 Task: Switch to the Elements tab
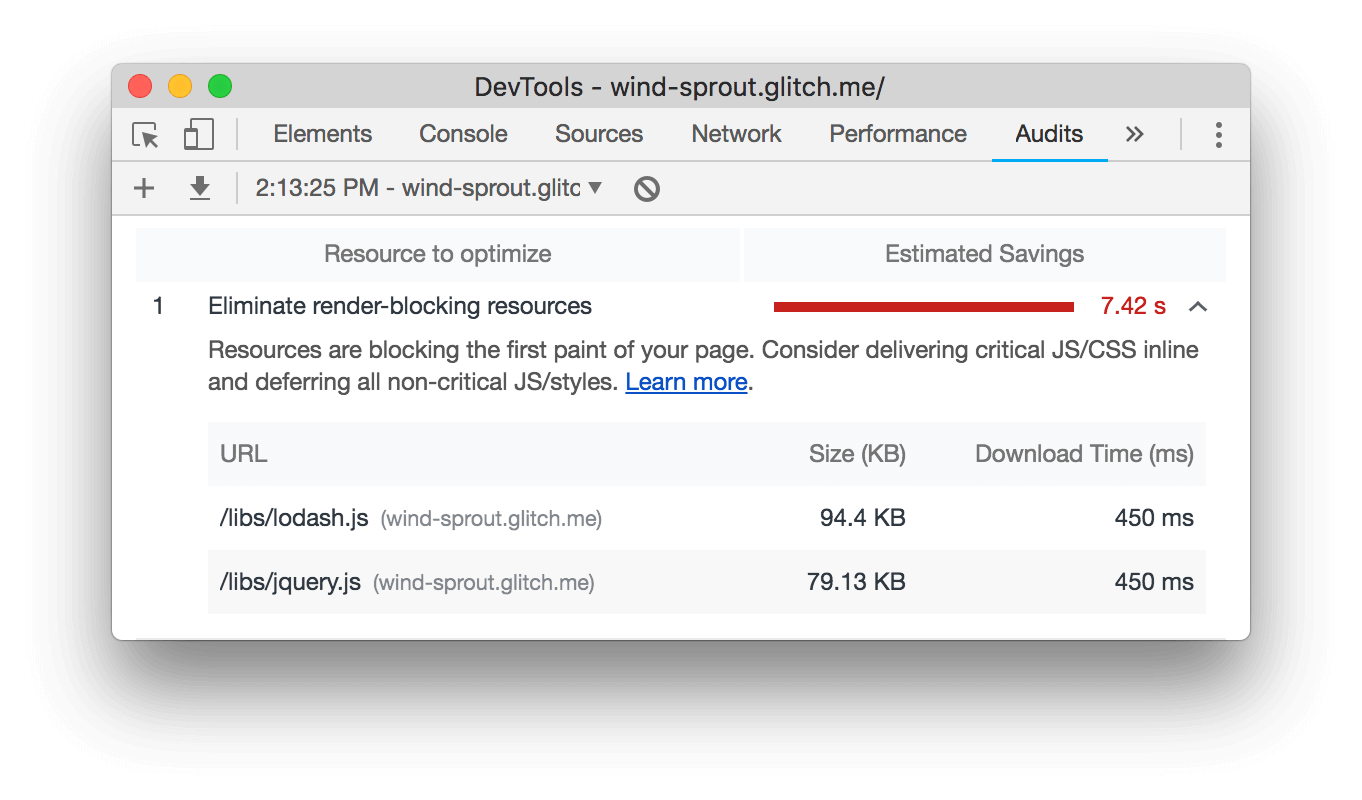coord(322,135)
